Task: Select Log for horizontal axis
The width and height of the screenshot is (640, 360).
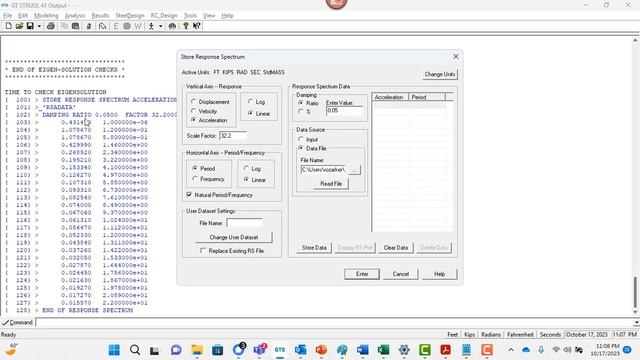Action: coord(246,168)
